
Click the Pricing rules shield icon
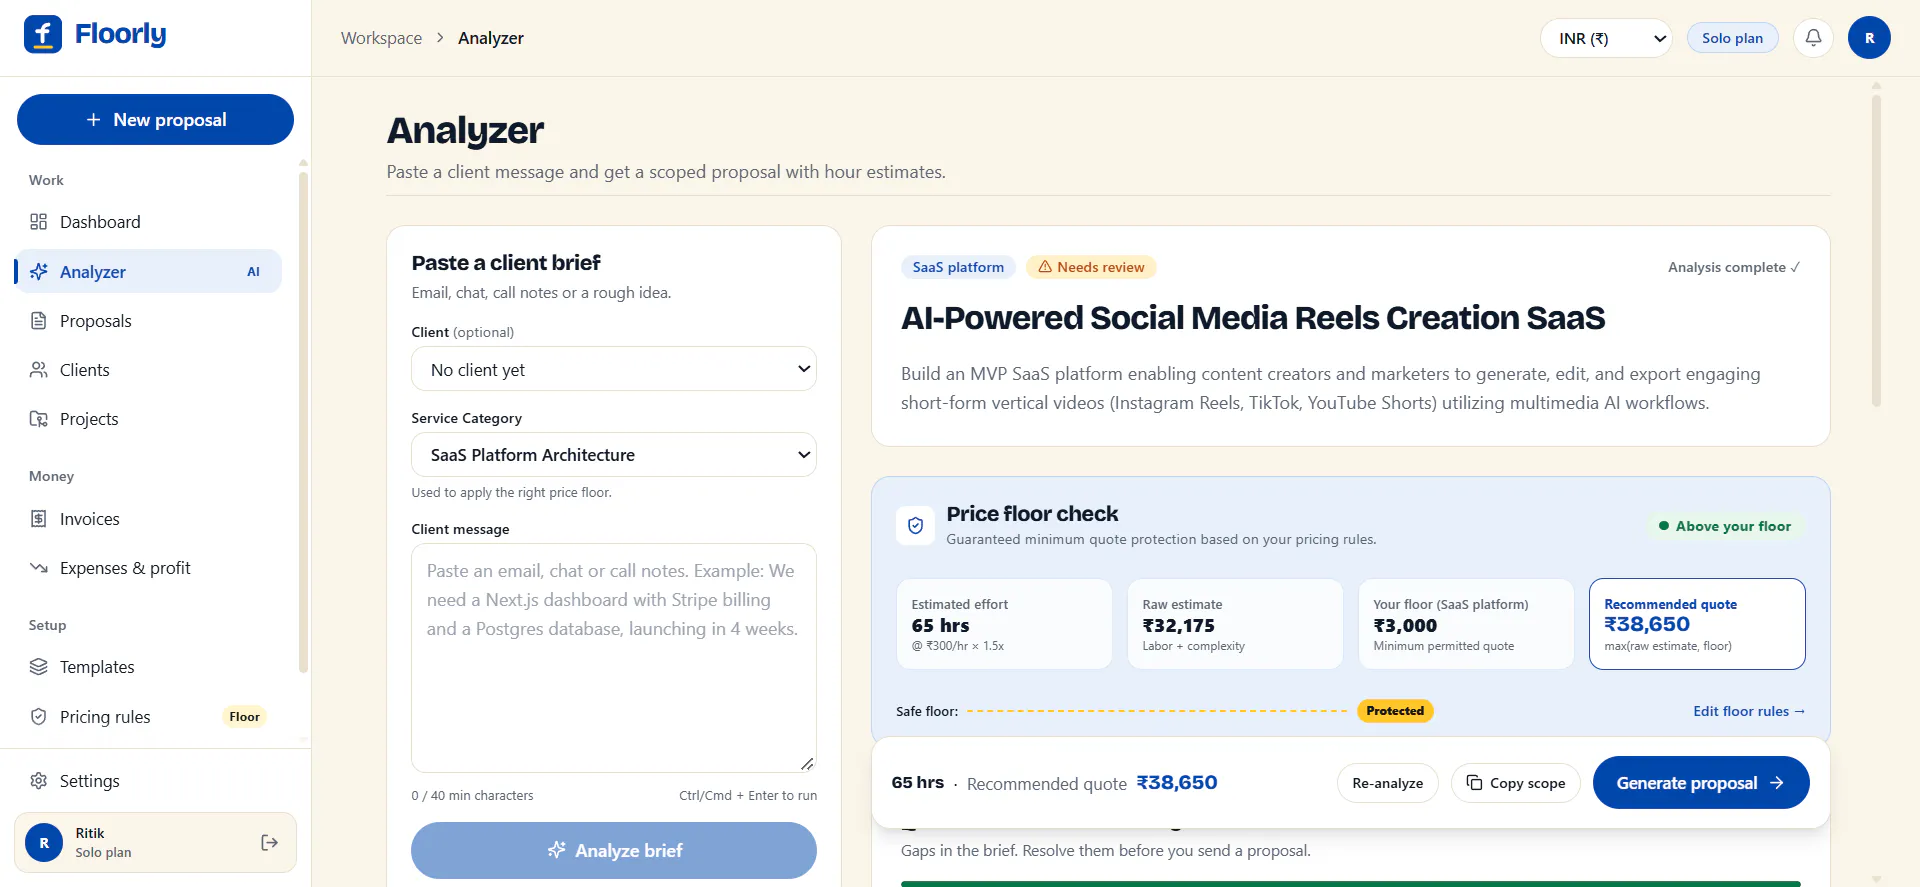pyautogui.click(x=39, y=717)
